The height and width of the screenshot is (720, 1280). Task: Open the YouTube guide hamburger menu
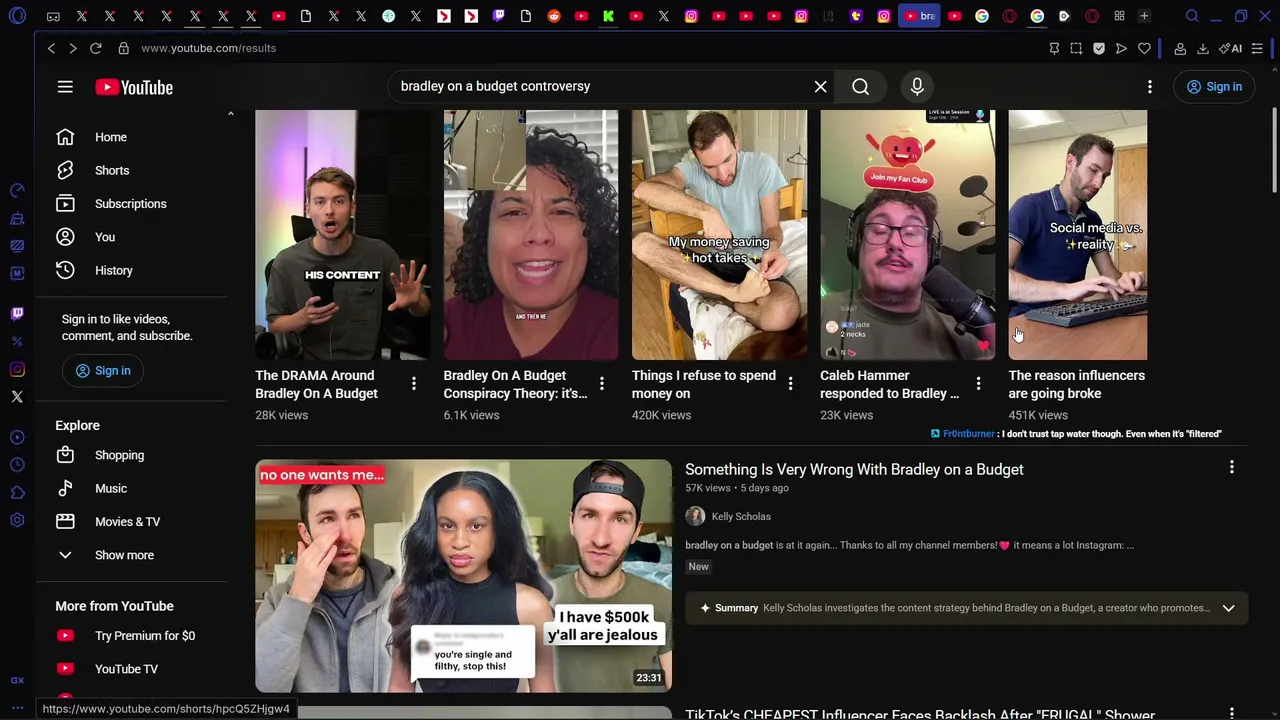pos(65,87)
